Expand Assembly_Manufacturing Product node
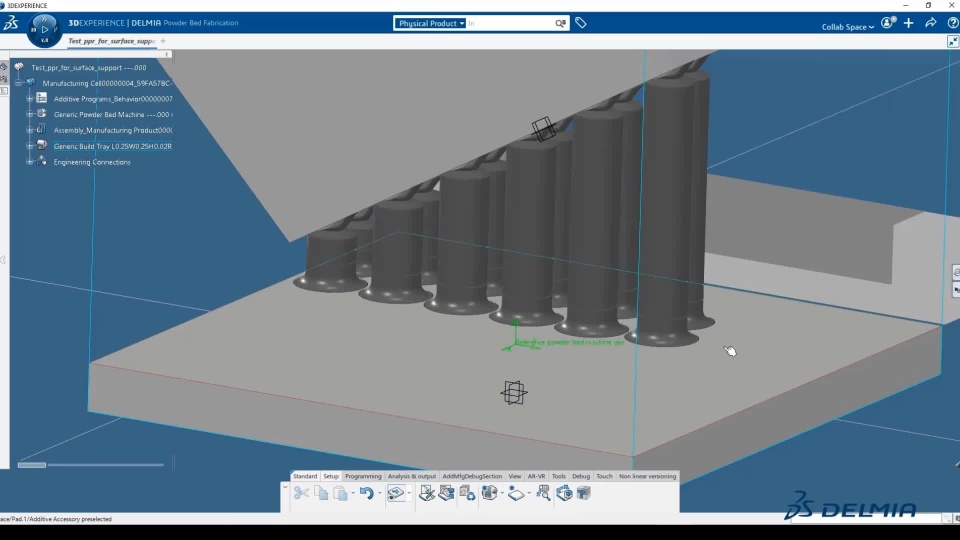The height and width of the screenshot is (540, 960). (x=29, y=130)
